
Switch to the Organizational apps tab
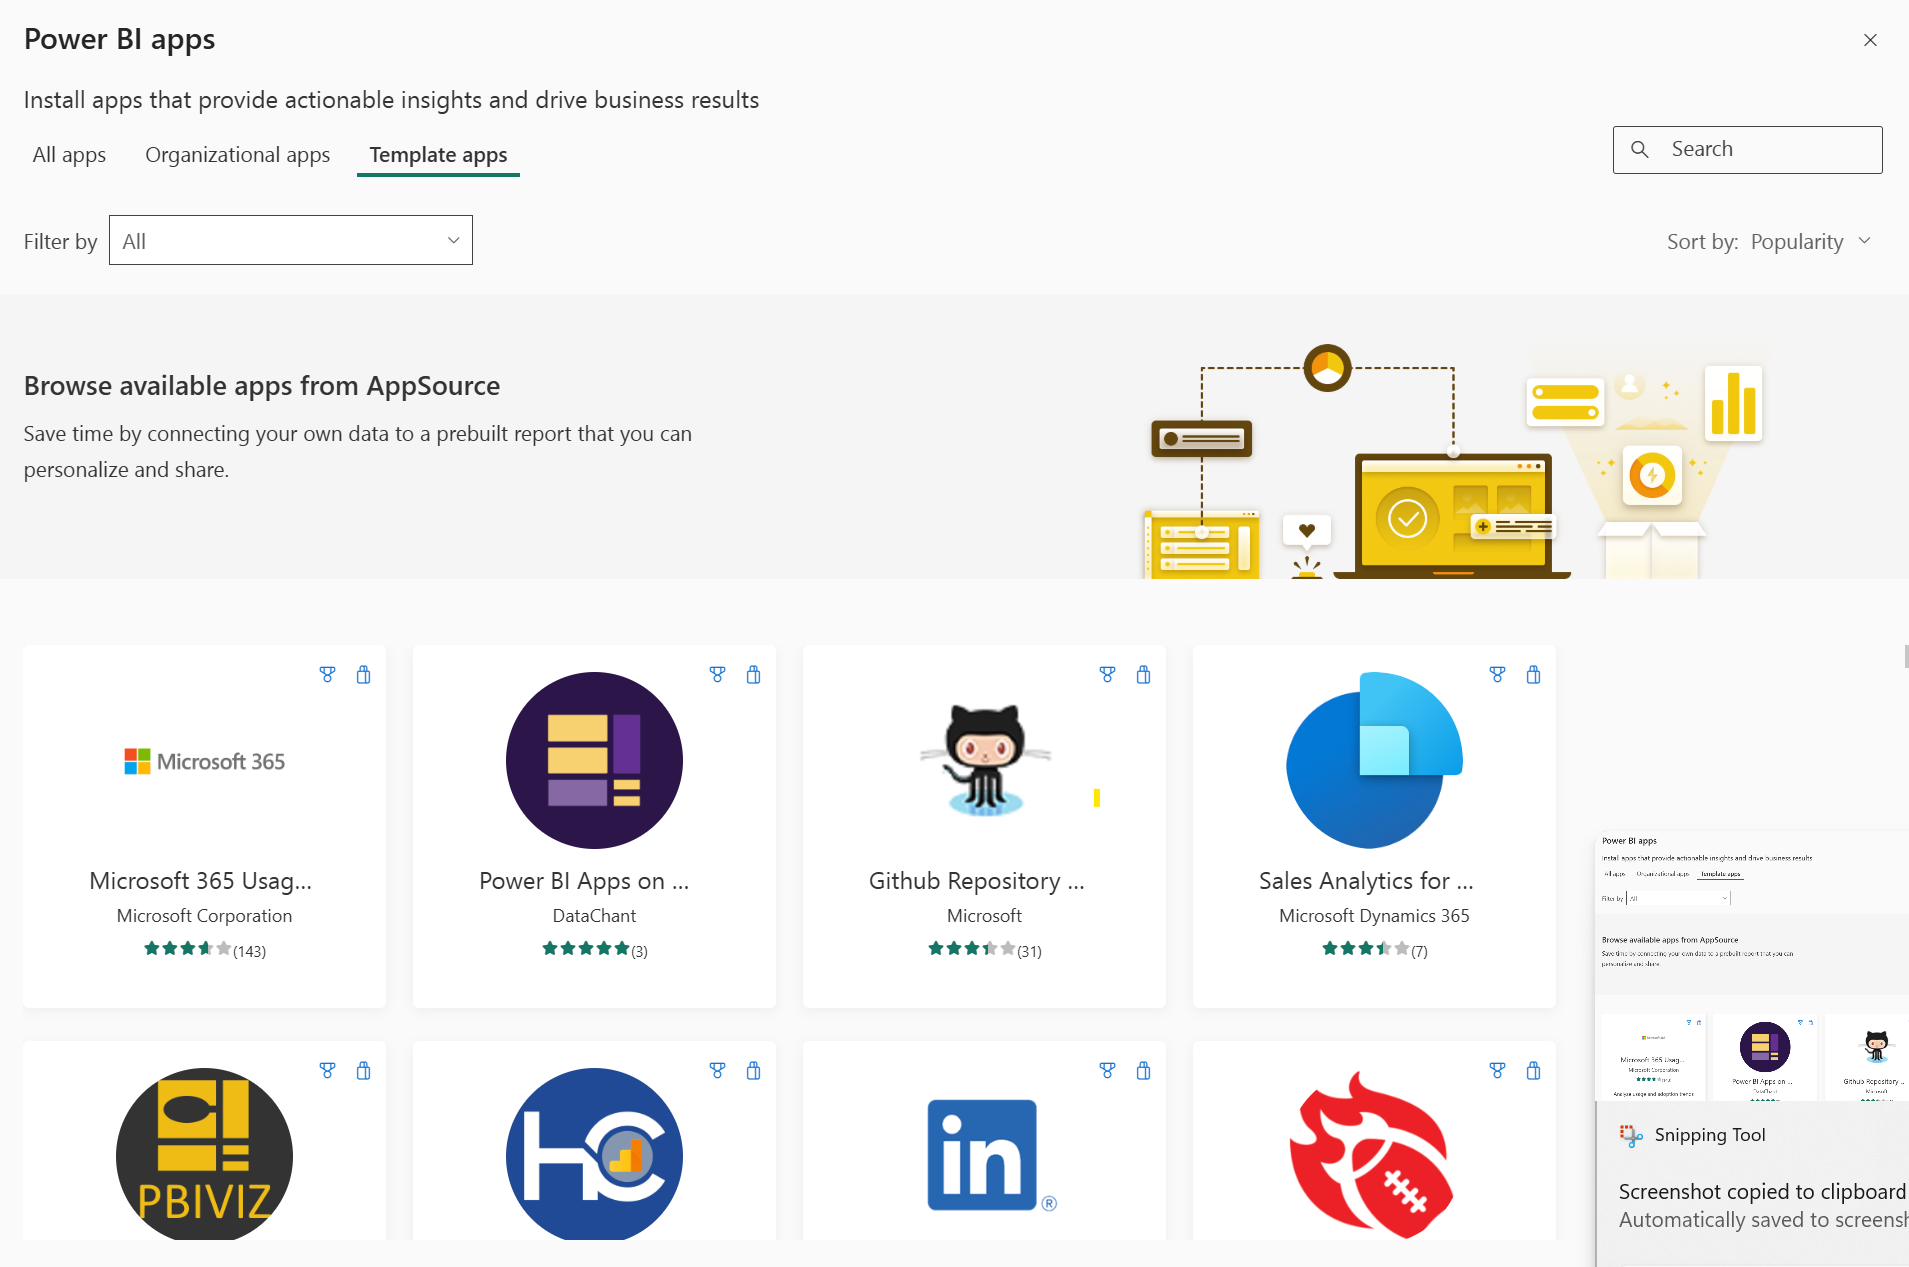(x=237, y=155)
